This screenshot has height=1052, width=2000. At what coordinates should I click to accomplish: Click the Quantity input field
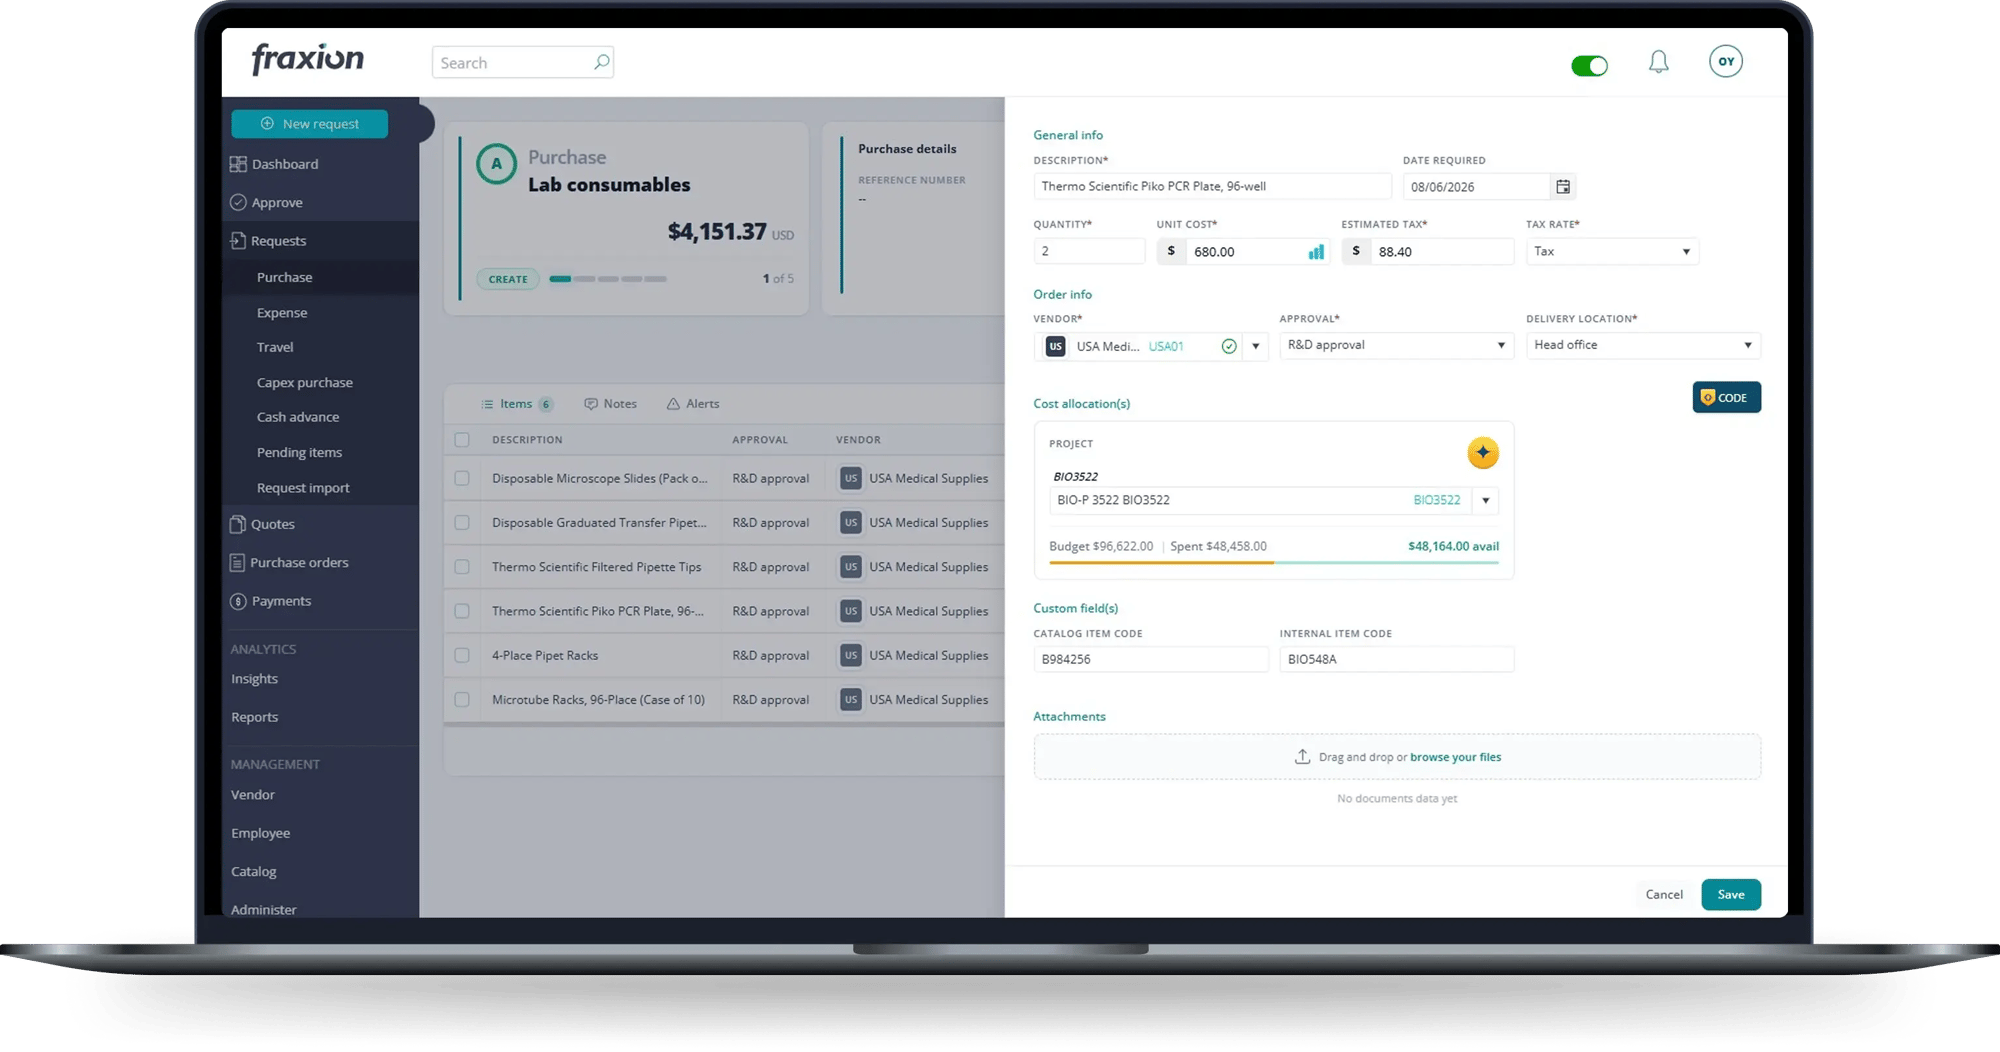(1089, 252)
